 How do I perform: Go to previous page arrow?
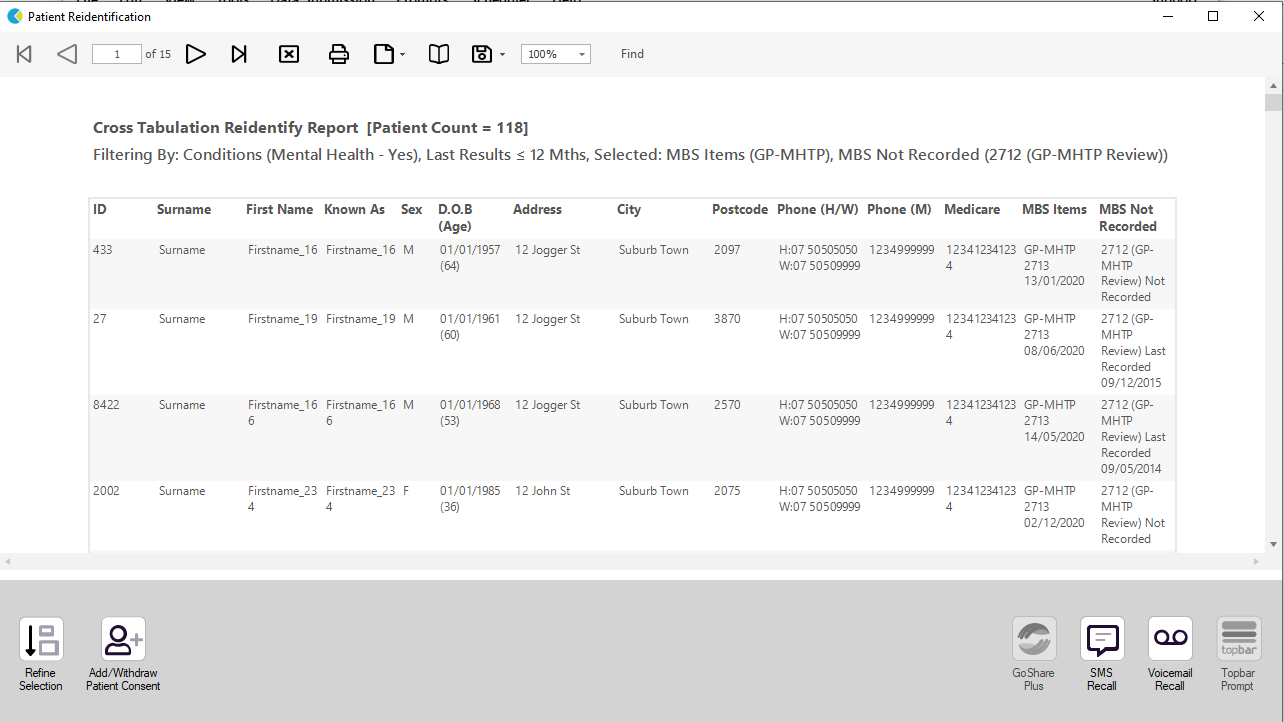pyautogui.click(x=67, y=54)
